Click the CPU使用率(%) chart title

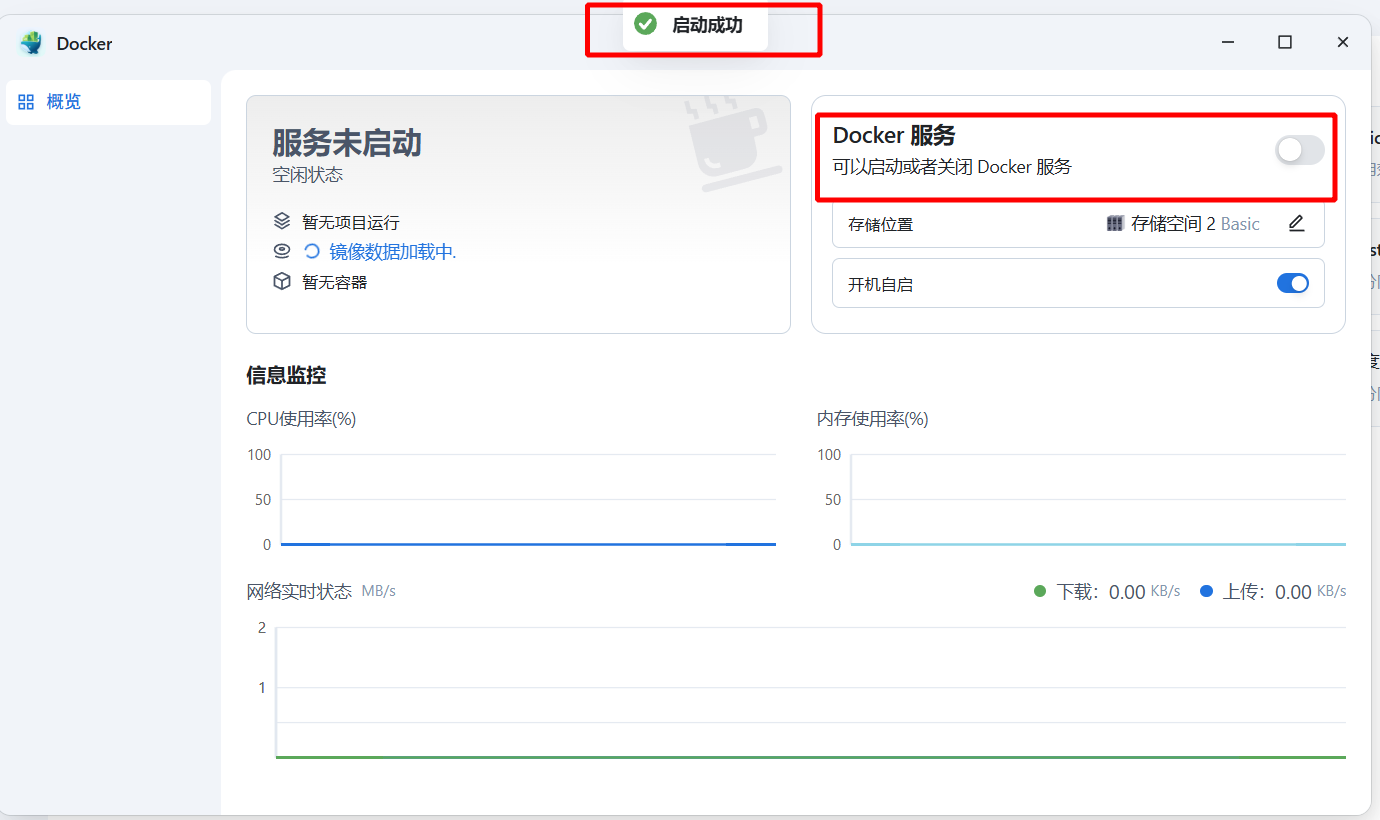[301, 419]
